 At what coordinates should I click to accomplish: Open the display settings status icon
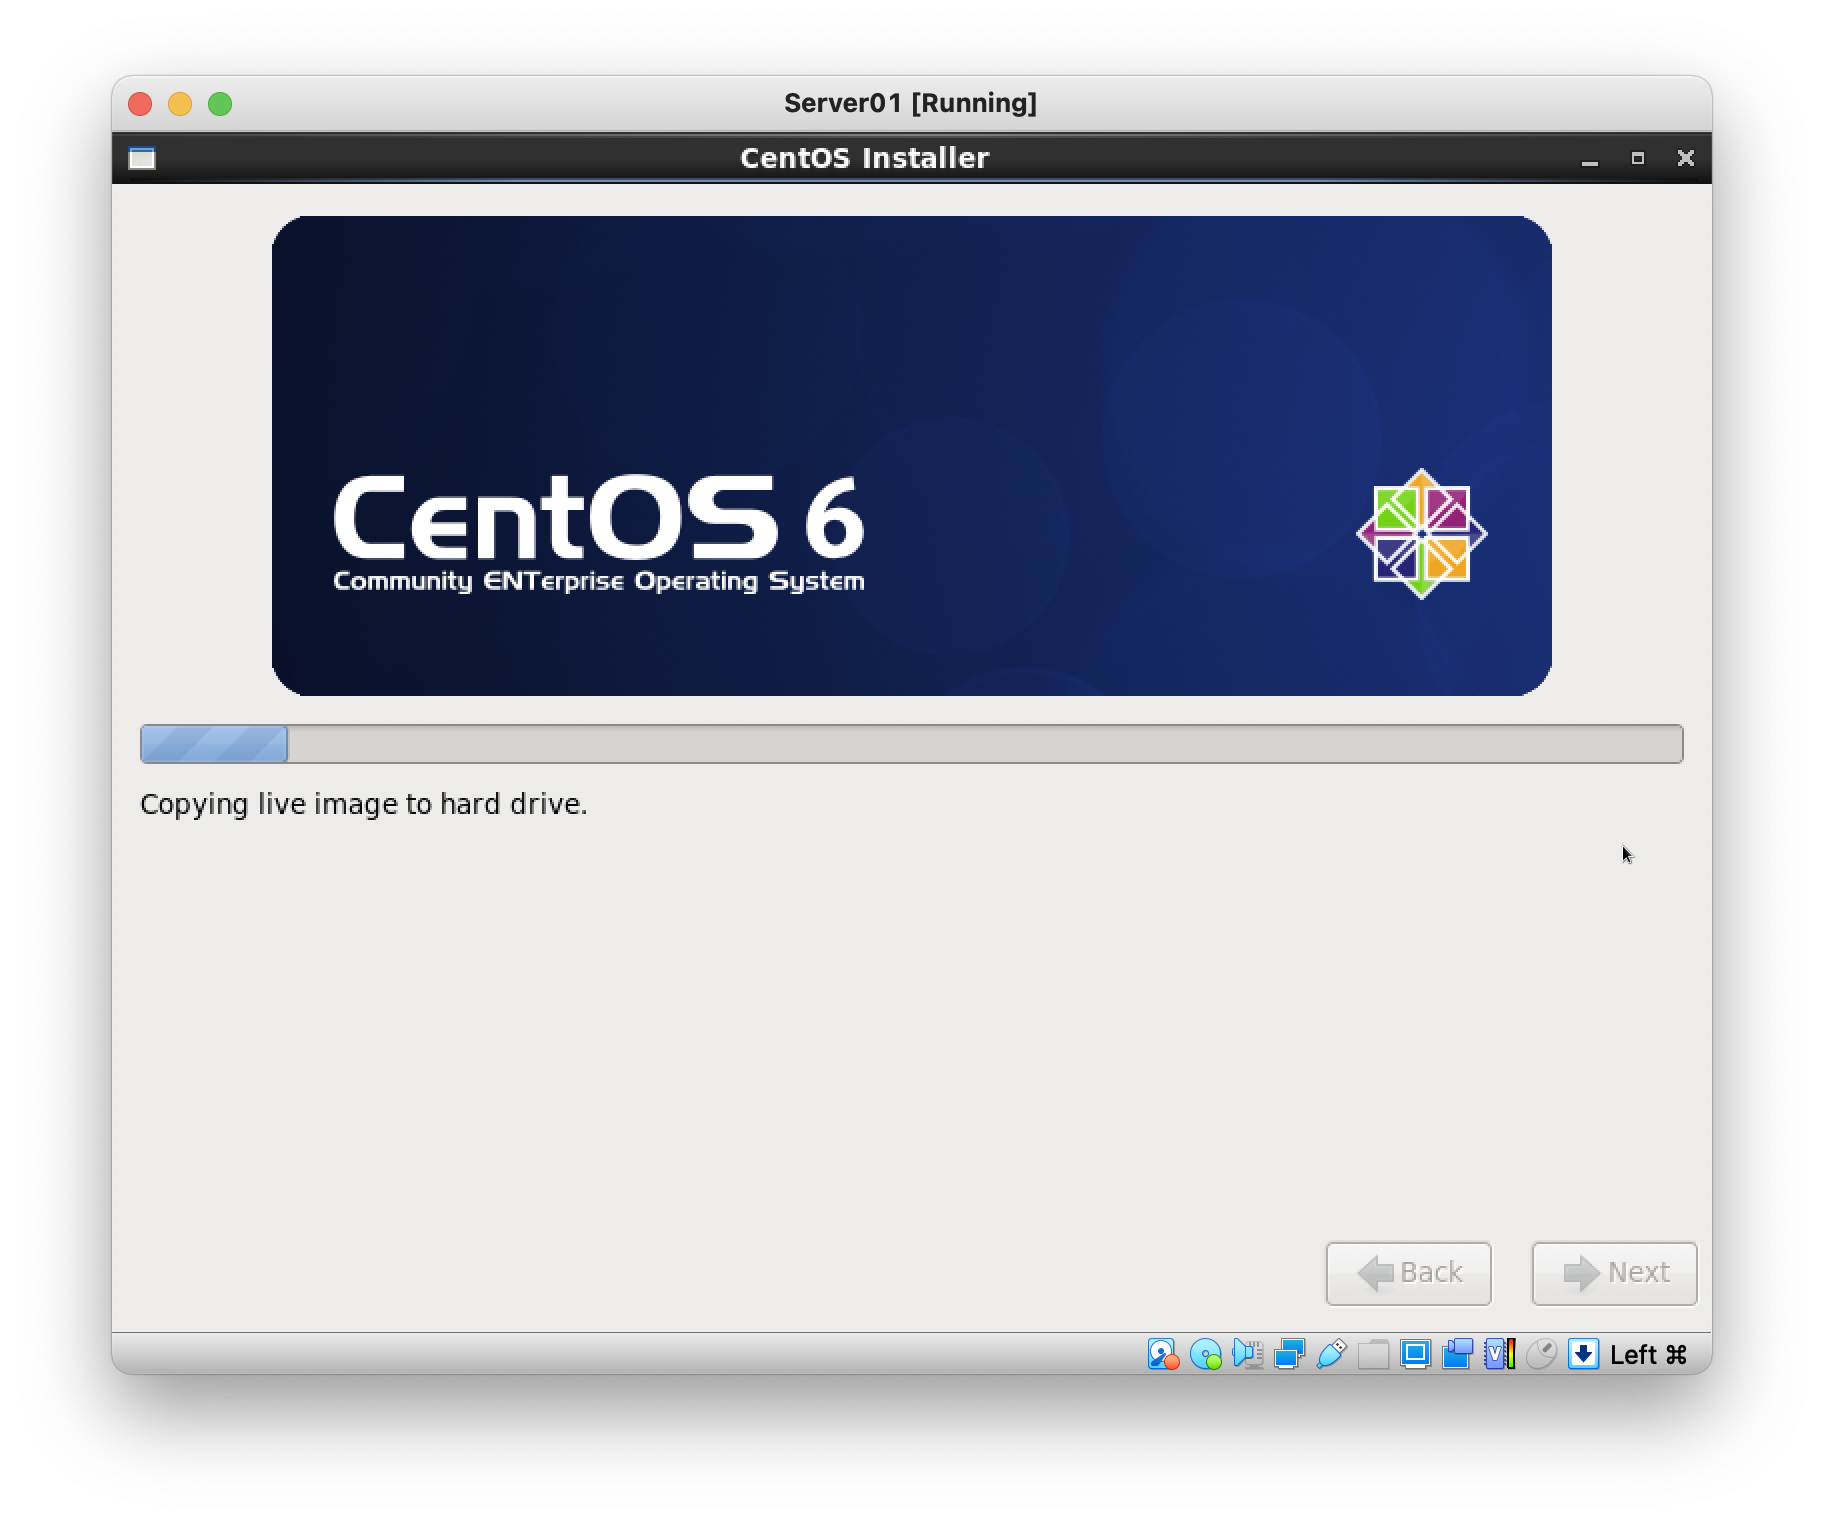click(1416, 1354)
